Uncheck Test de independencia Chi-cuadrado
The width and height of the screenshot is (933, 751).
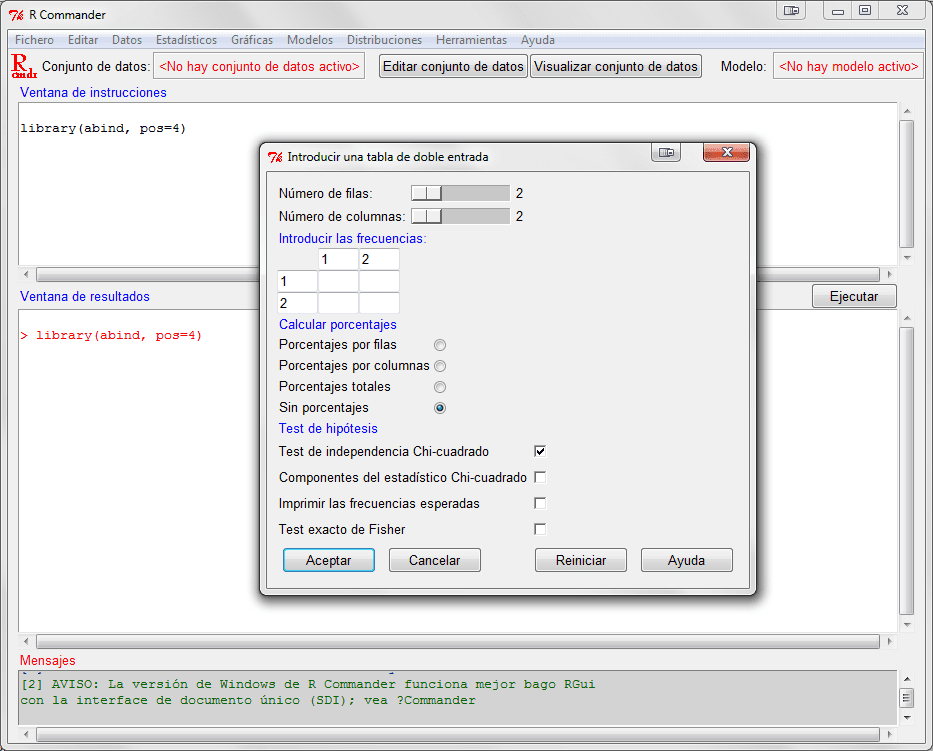(x=540, y=451)
